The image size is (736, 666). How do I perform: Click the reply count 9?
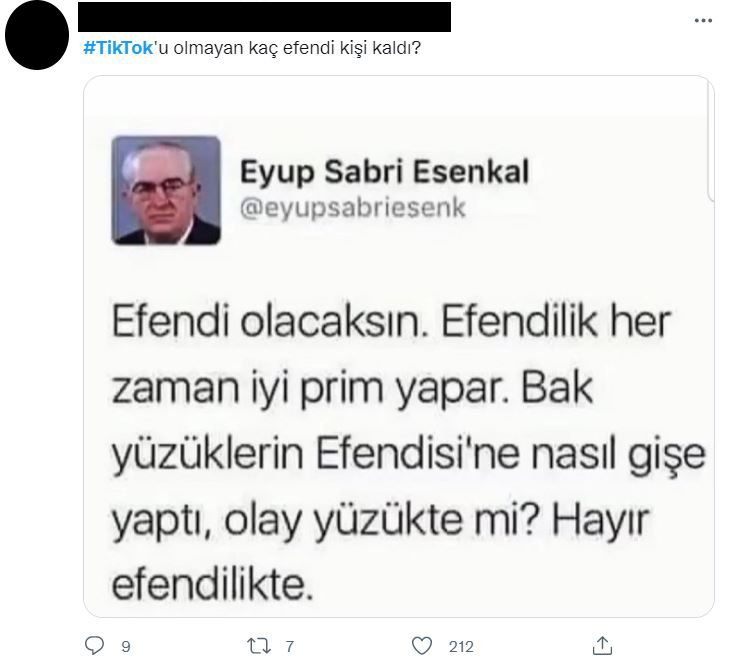coord(126,647)
